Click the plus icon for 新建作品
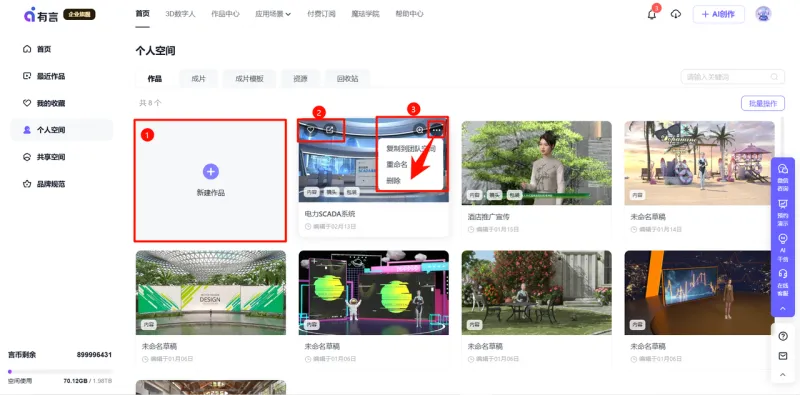 [211, 171]
